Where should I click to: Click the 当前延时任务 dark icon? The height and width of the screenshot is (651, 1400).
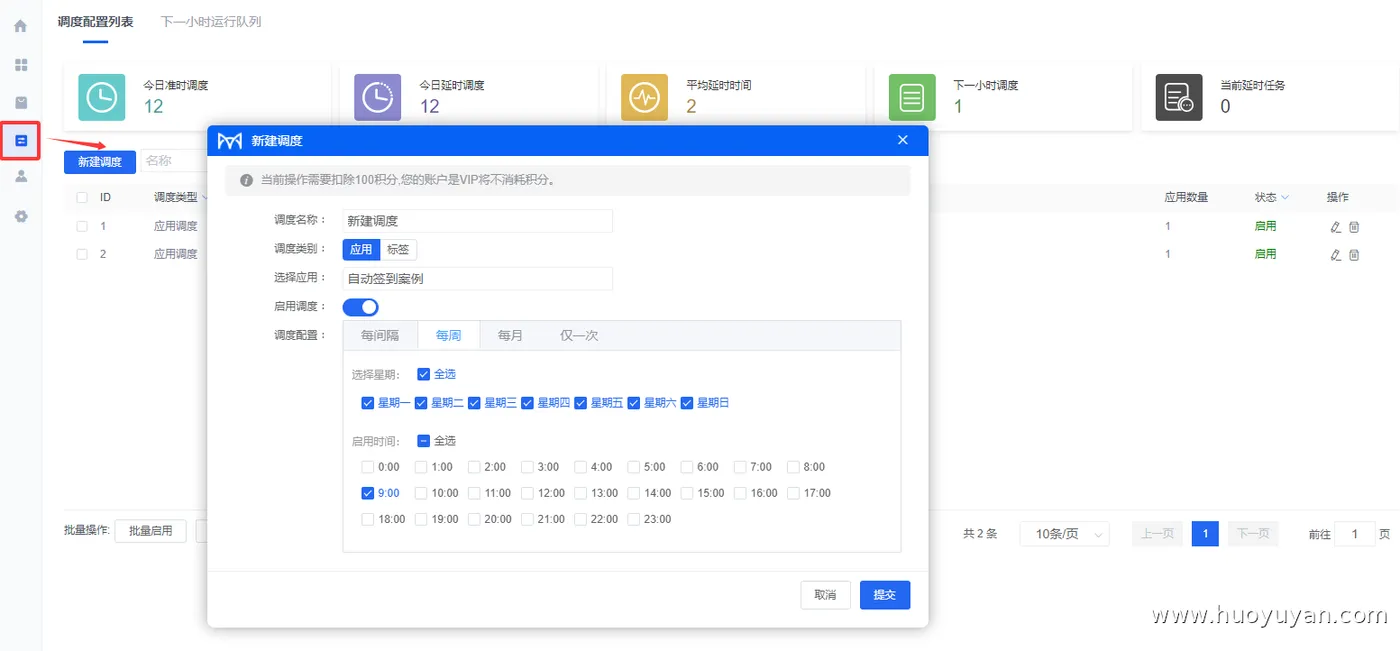click(1179, 97)
